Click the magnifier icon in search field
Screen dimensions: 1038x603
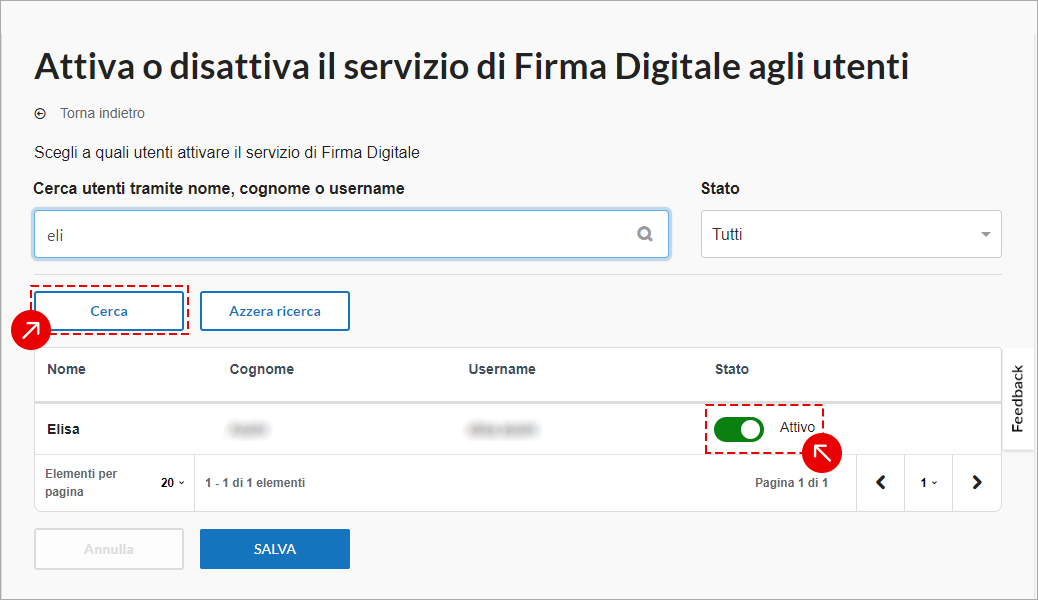point(645,234)
